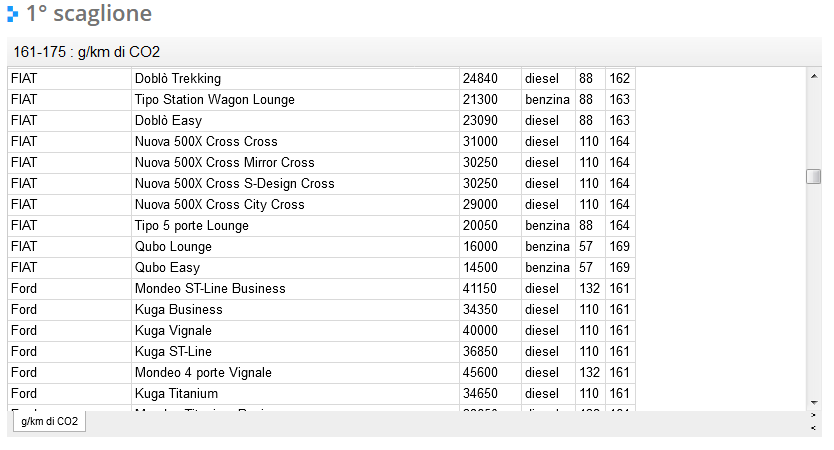Select the Tipo 5 porte Lounge cell
Screen dimensions: 834x450
(295, 226)
